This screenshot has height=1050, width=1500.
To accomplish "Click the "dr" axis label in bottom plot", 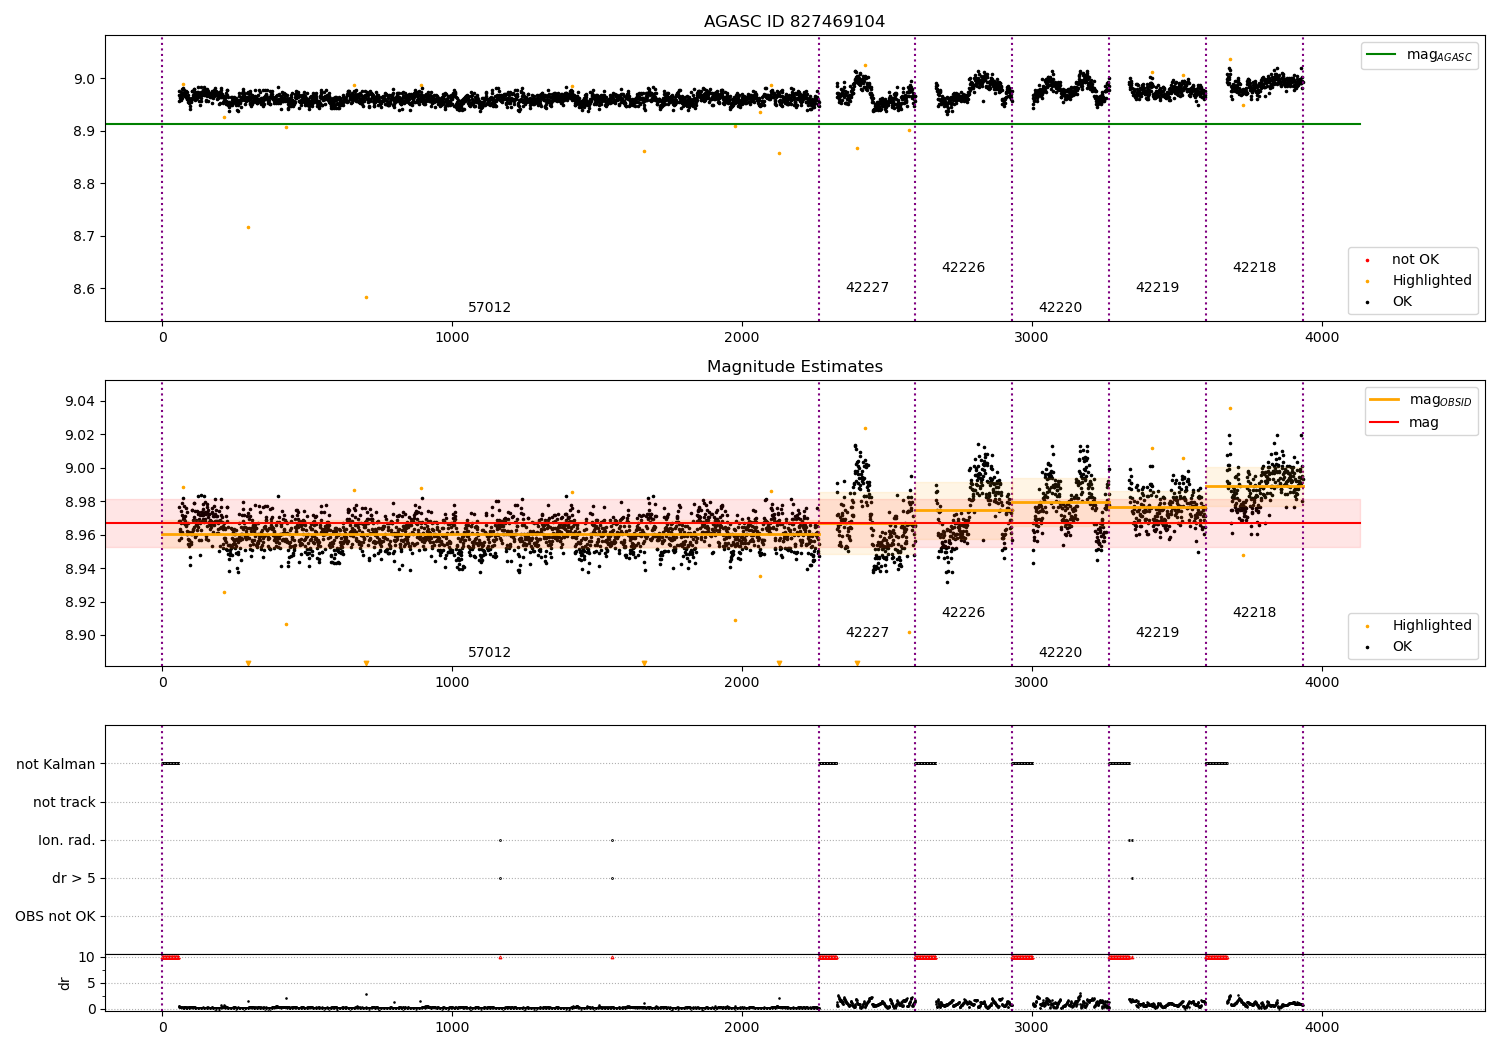I will 65,983.
